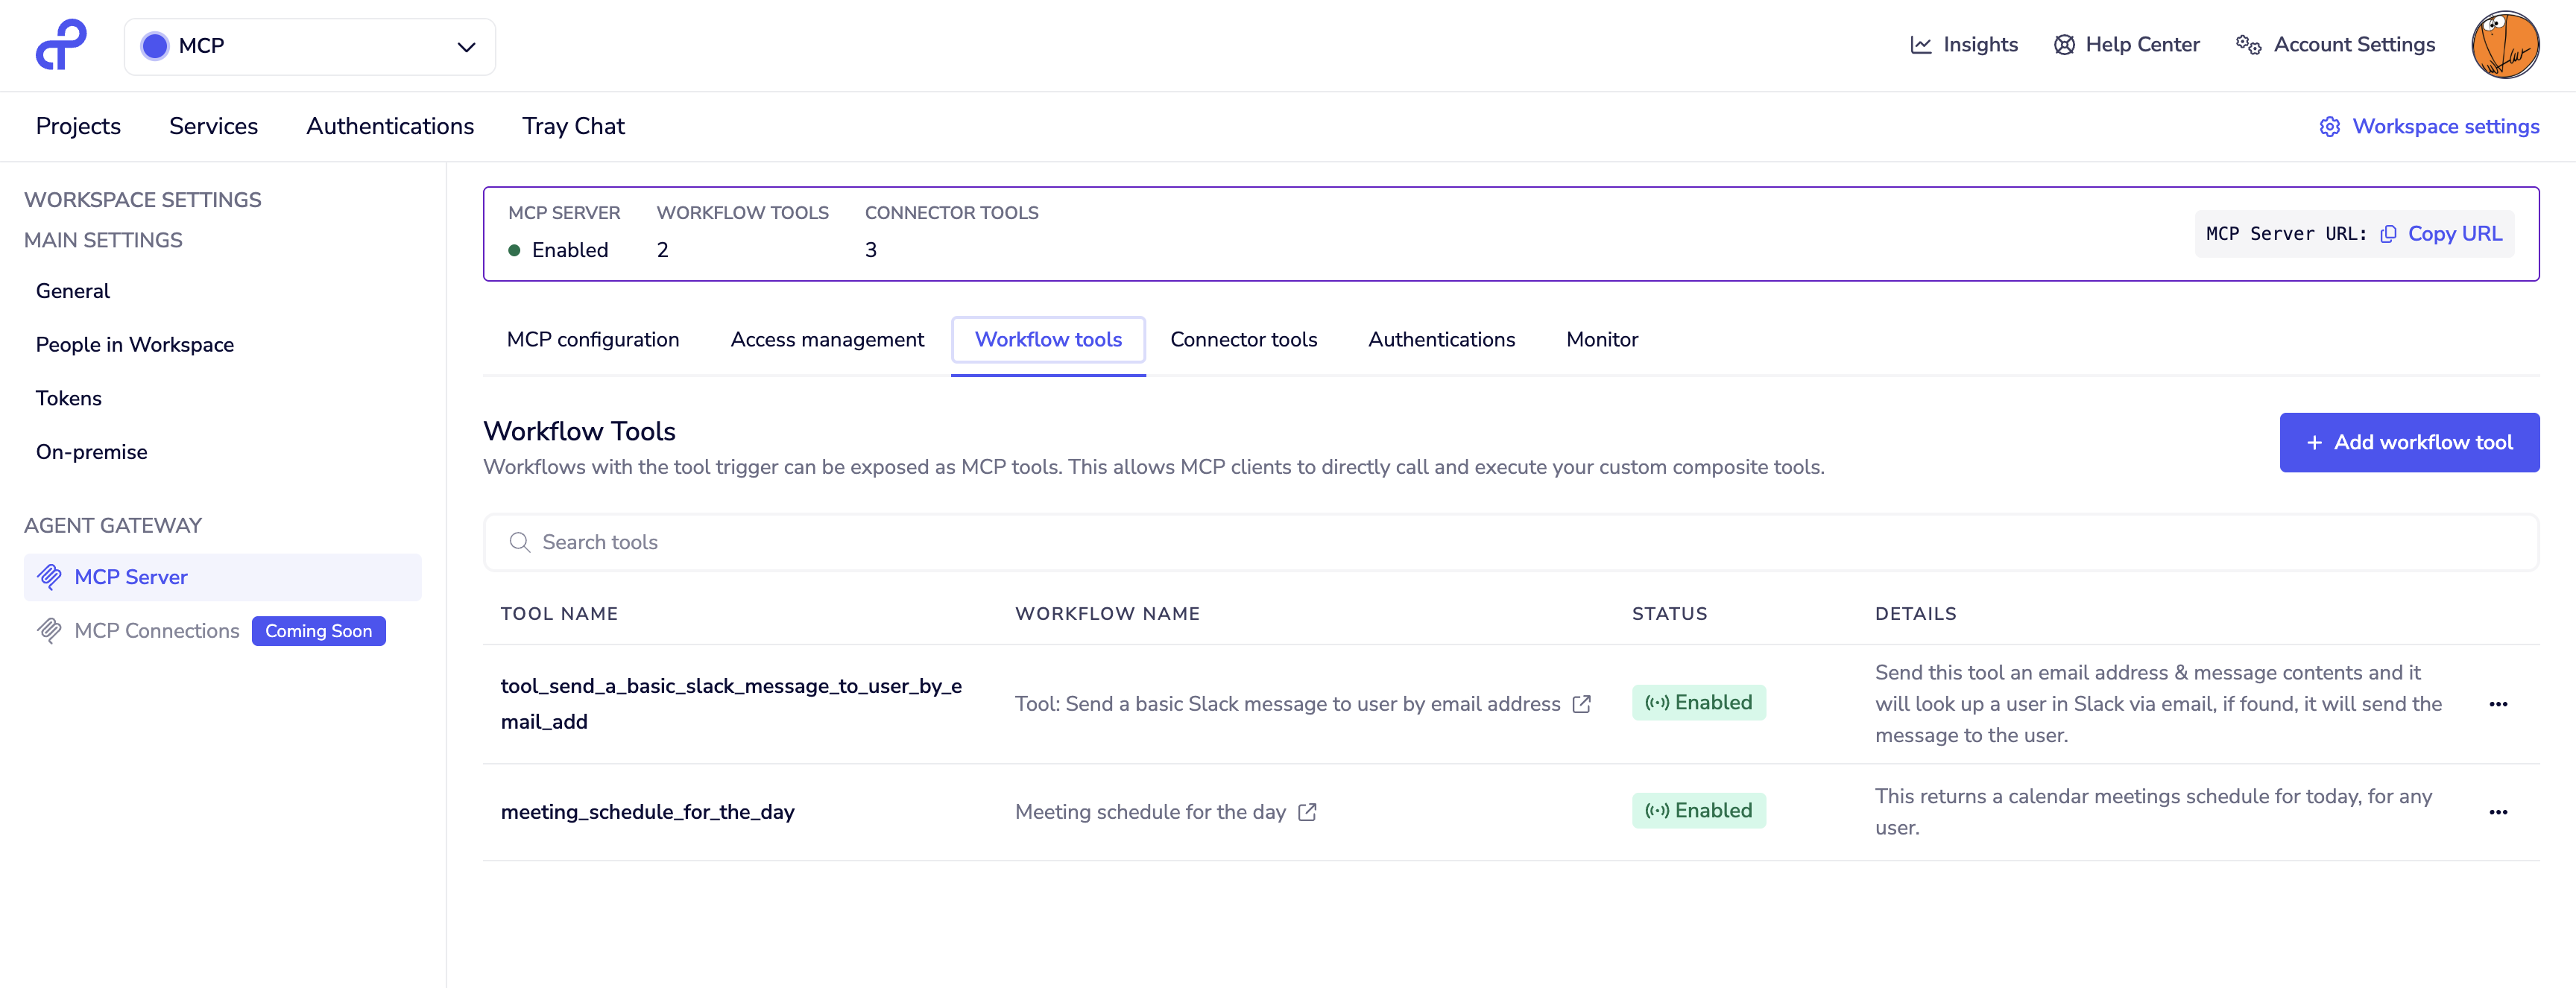Open Slack message workflow name link
Screen dimensions: 2576x988
click(1287, 704)
